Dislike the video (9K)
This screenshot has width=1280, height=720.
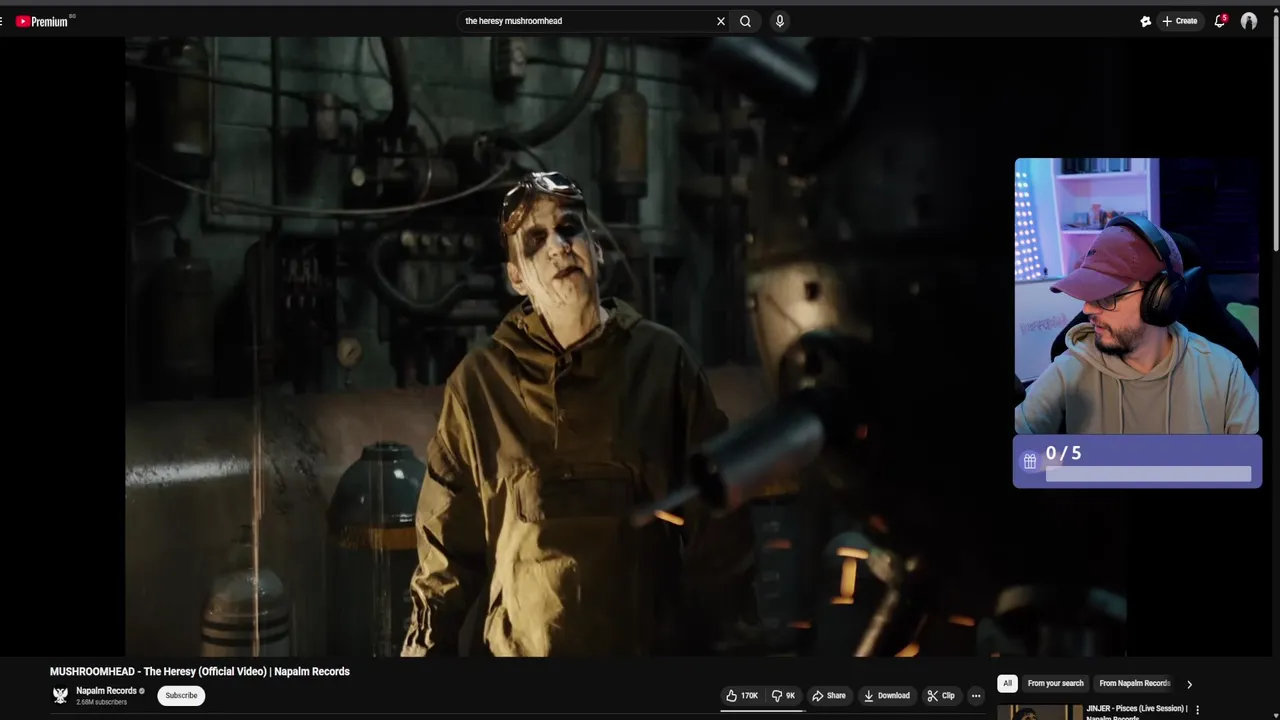pos(783,696)
